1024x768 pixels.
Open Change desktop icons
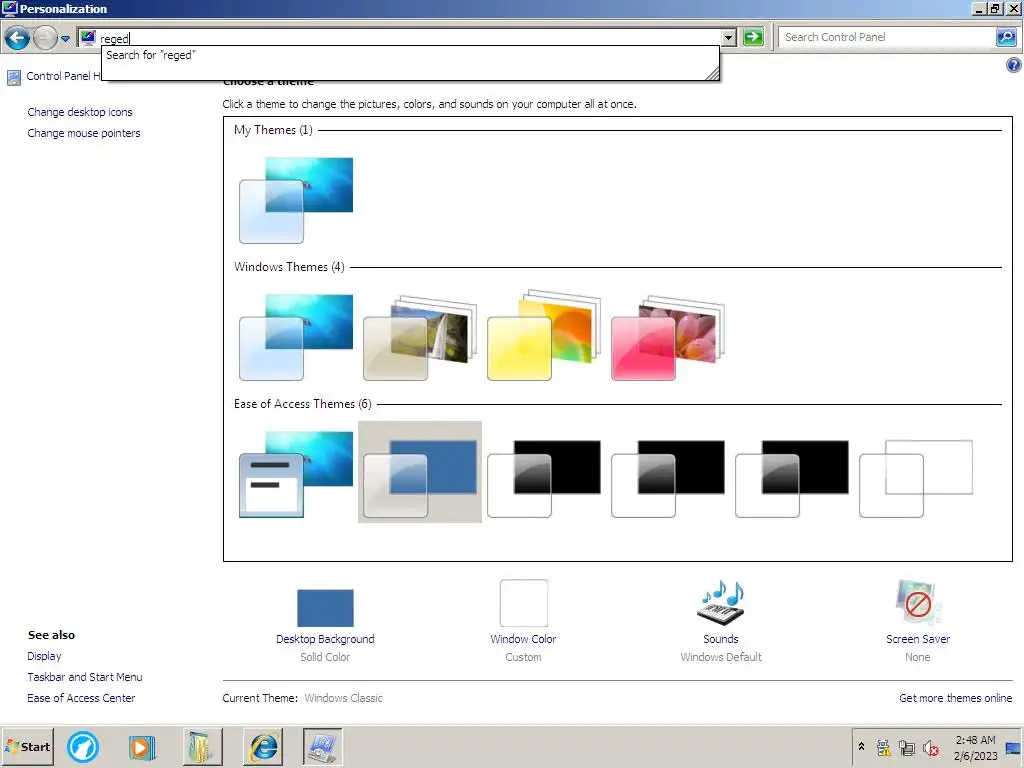tap(80, 112)
